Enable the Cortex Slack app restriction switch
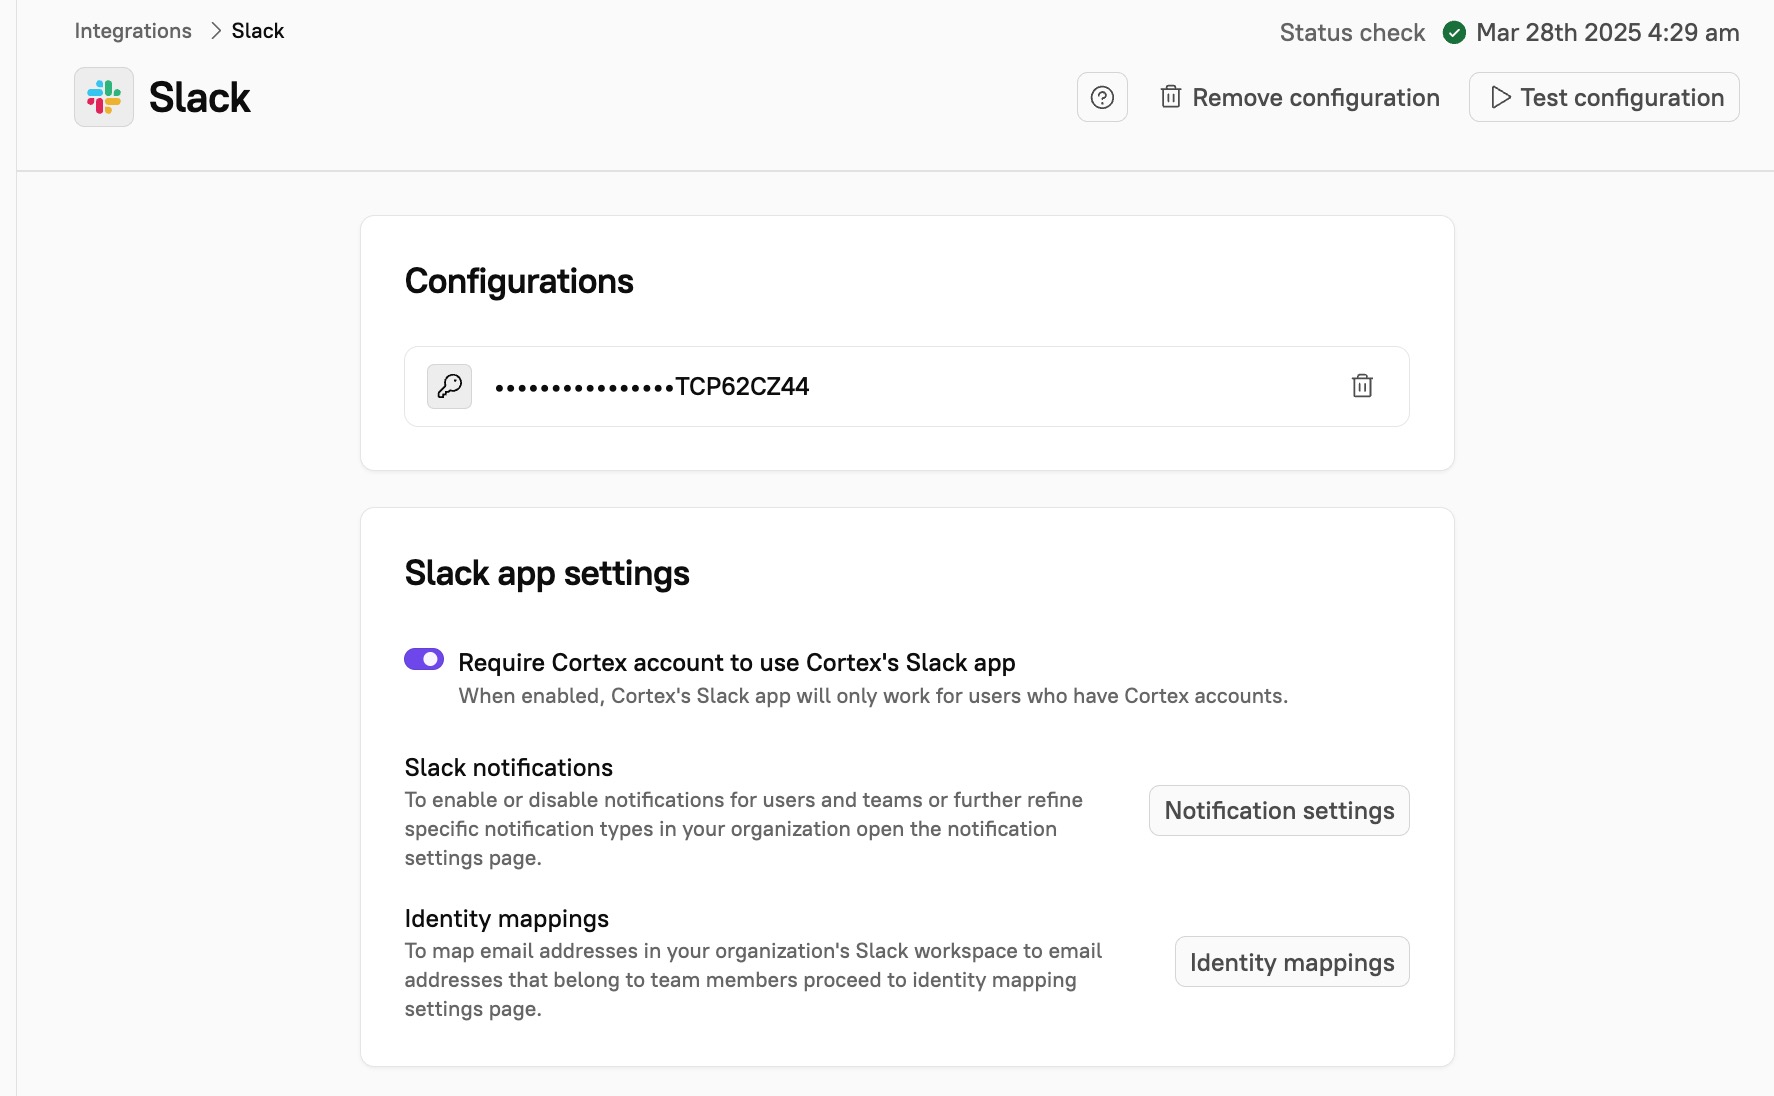This screenshot has width=1774, height=1096. [423, 659]
